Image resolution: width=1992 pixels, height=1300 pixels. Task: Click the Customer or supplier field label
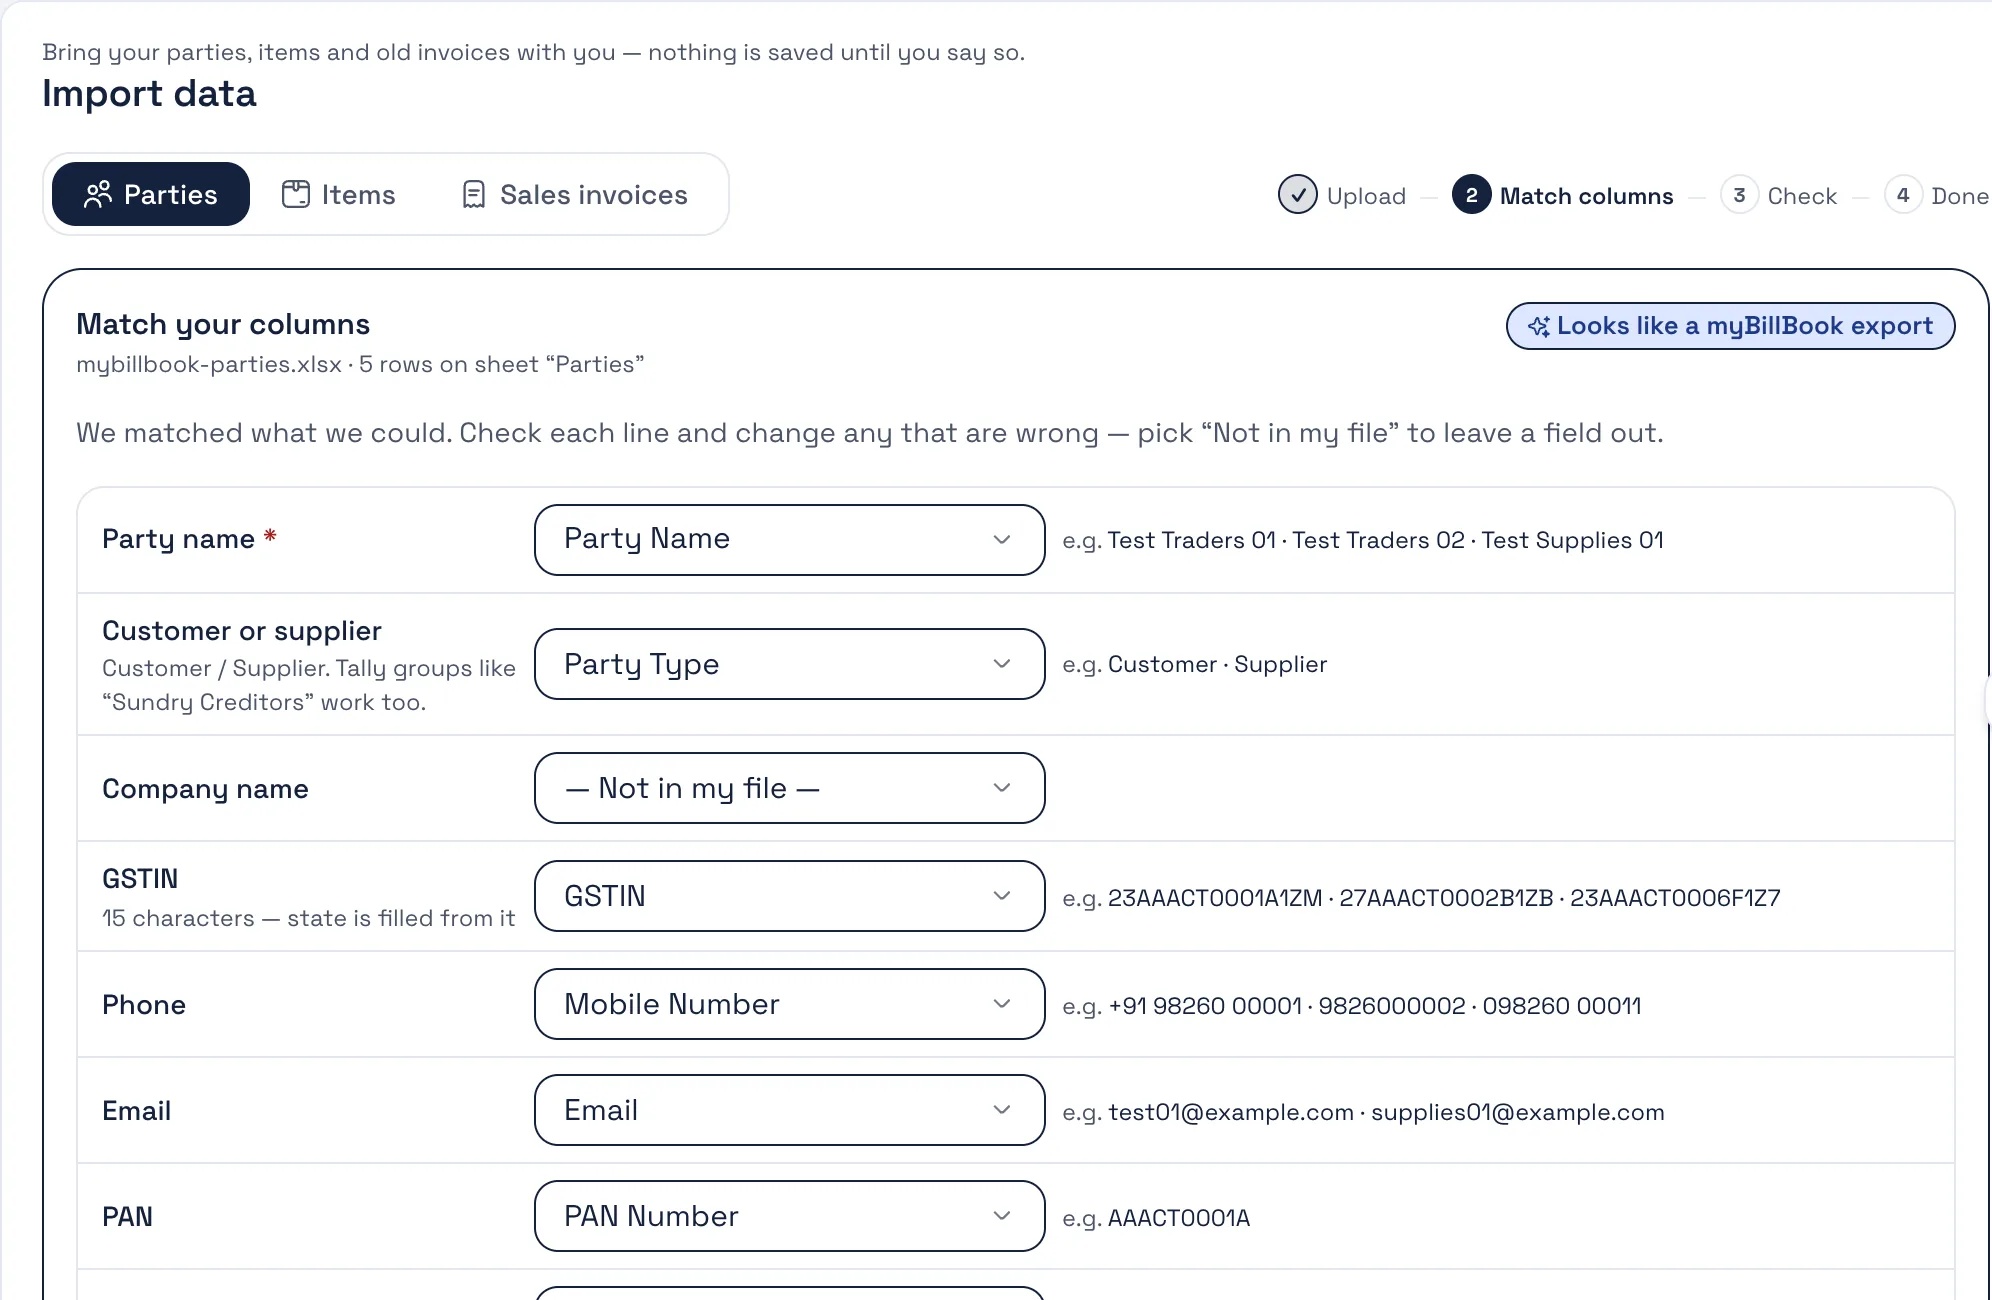tap(242, 631)
